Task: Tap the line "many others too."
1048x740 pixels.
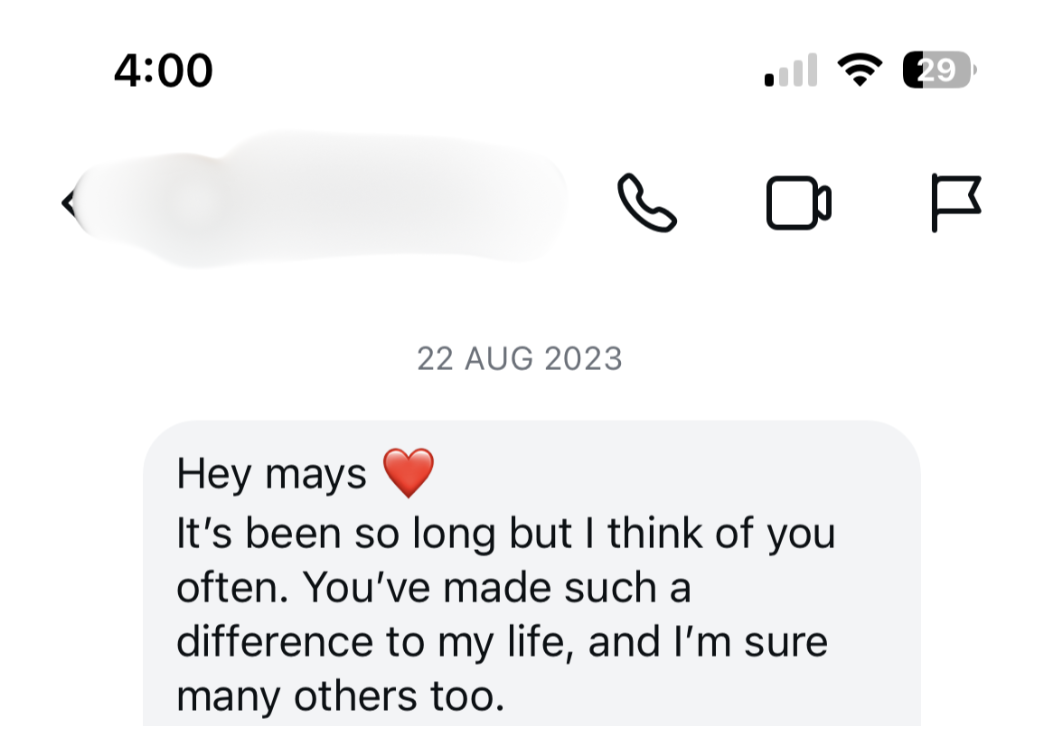Action: tap(340, 695)
